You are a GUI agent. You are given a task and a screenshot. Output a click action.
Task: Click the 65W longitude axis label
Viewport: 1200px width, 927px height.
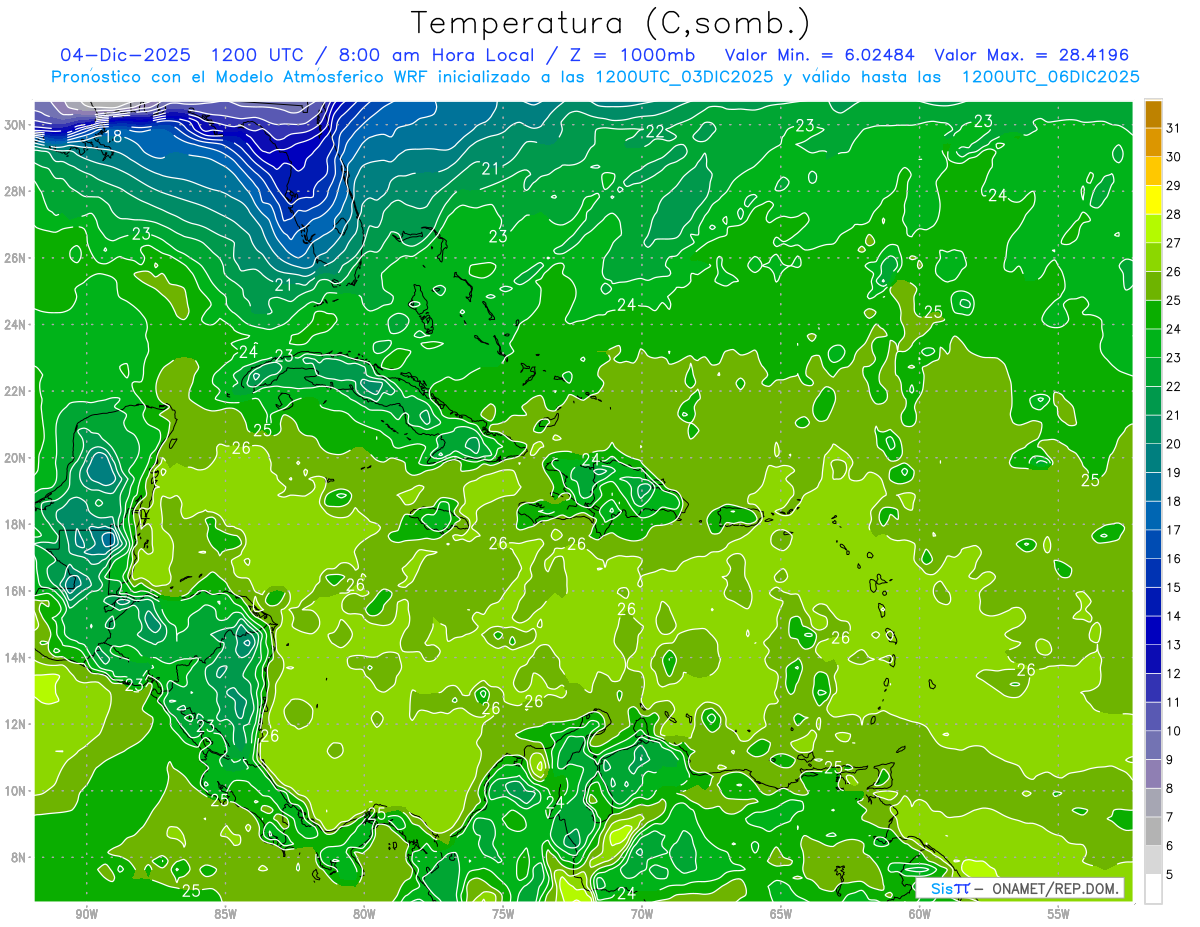[x=781, y=913]
